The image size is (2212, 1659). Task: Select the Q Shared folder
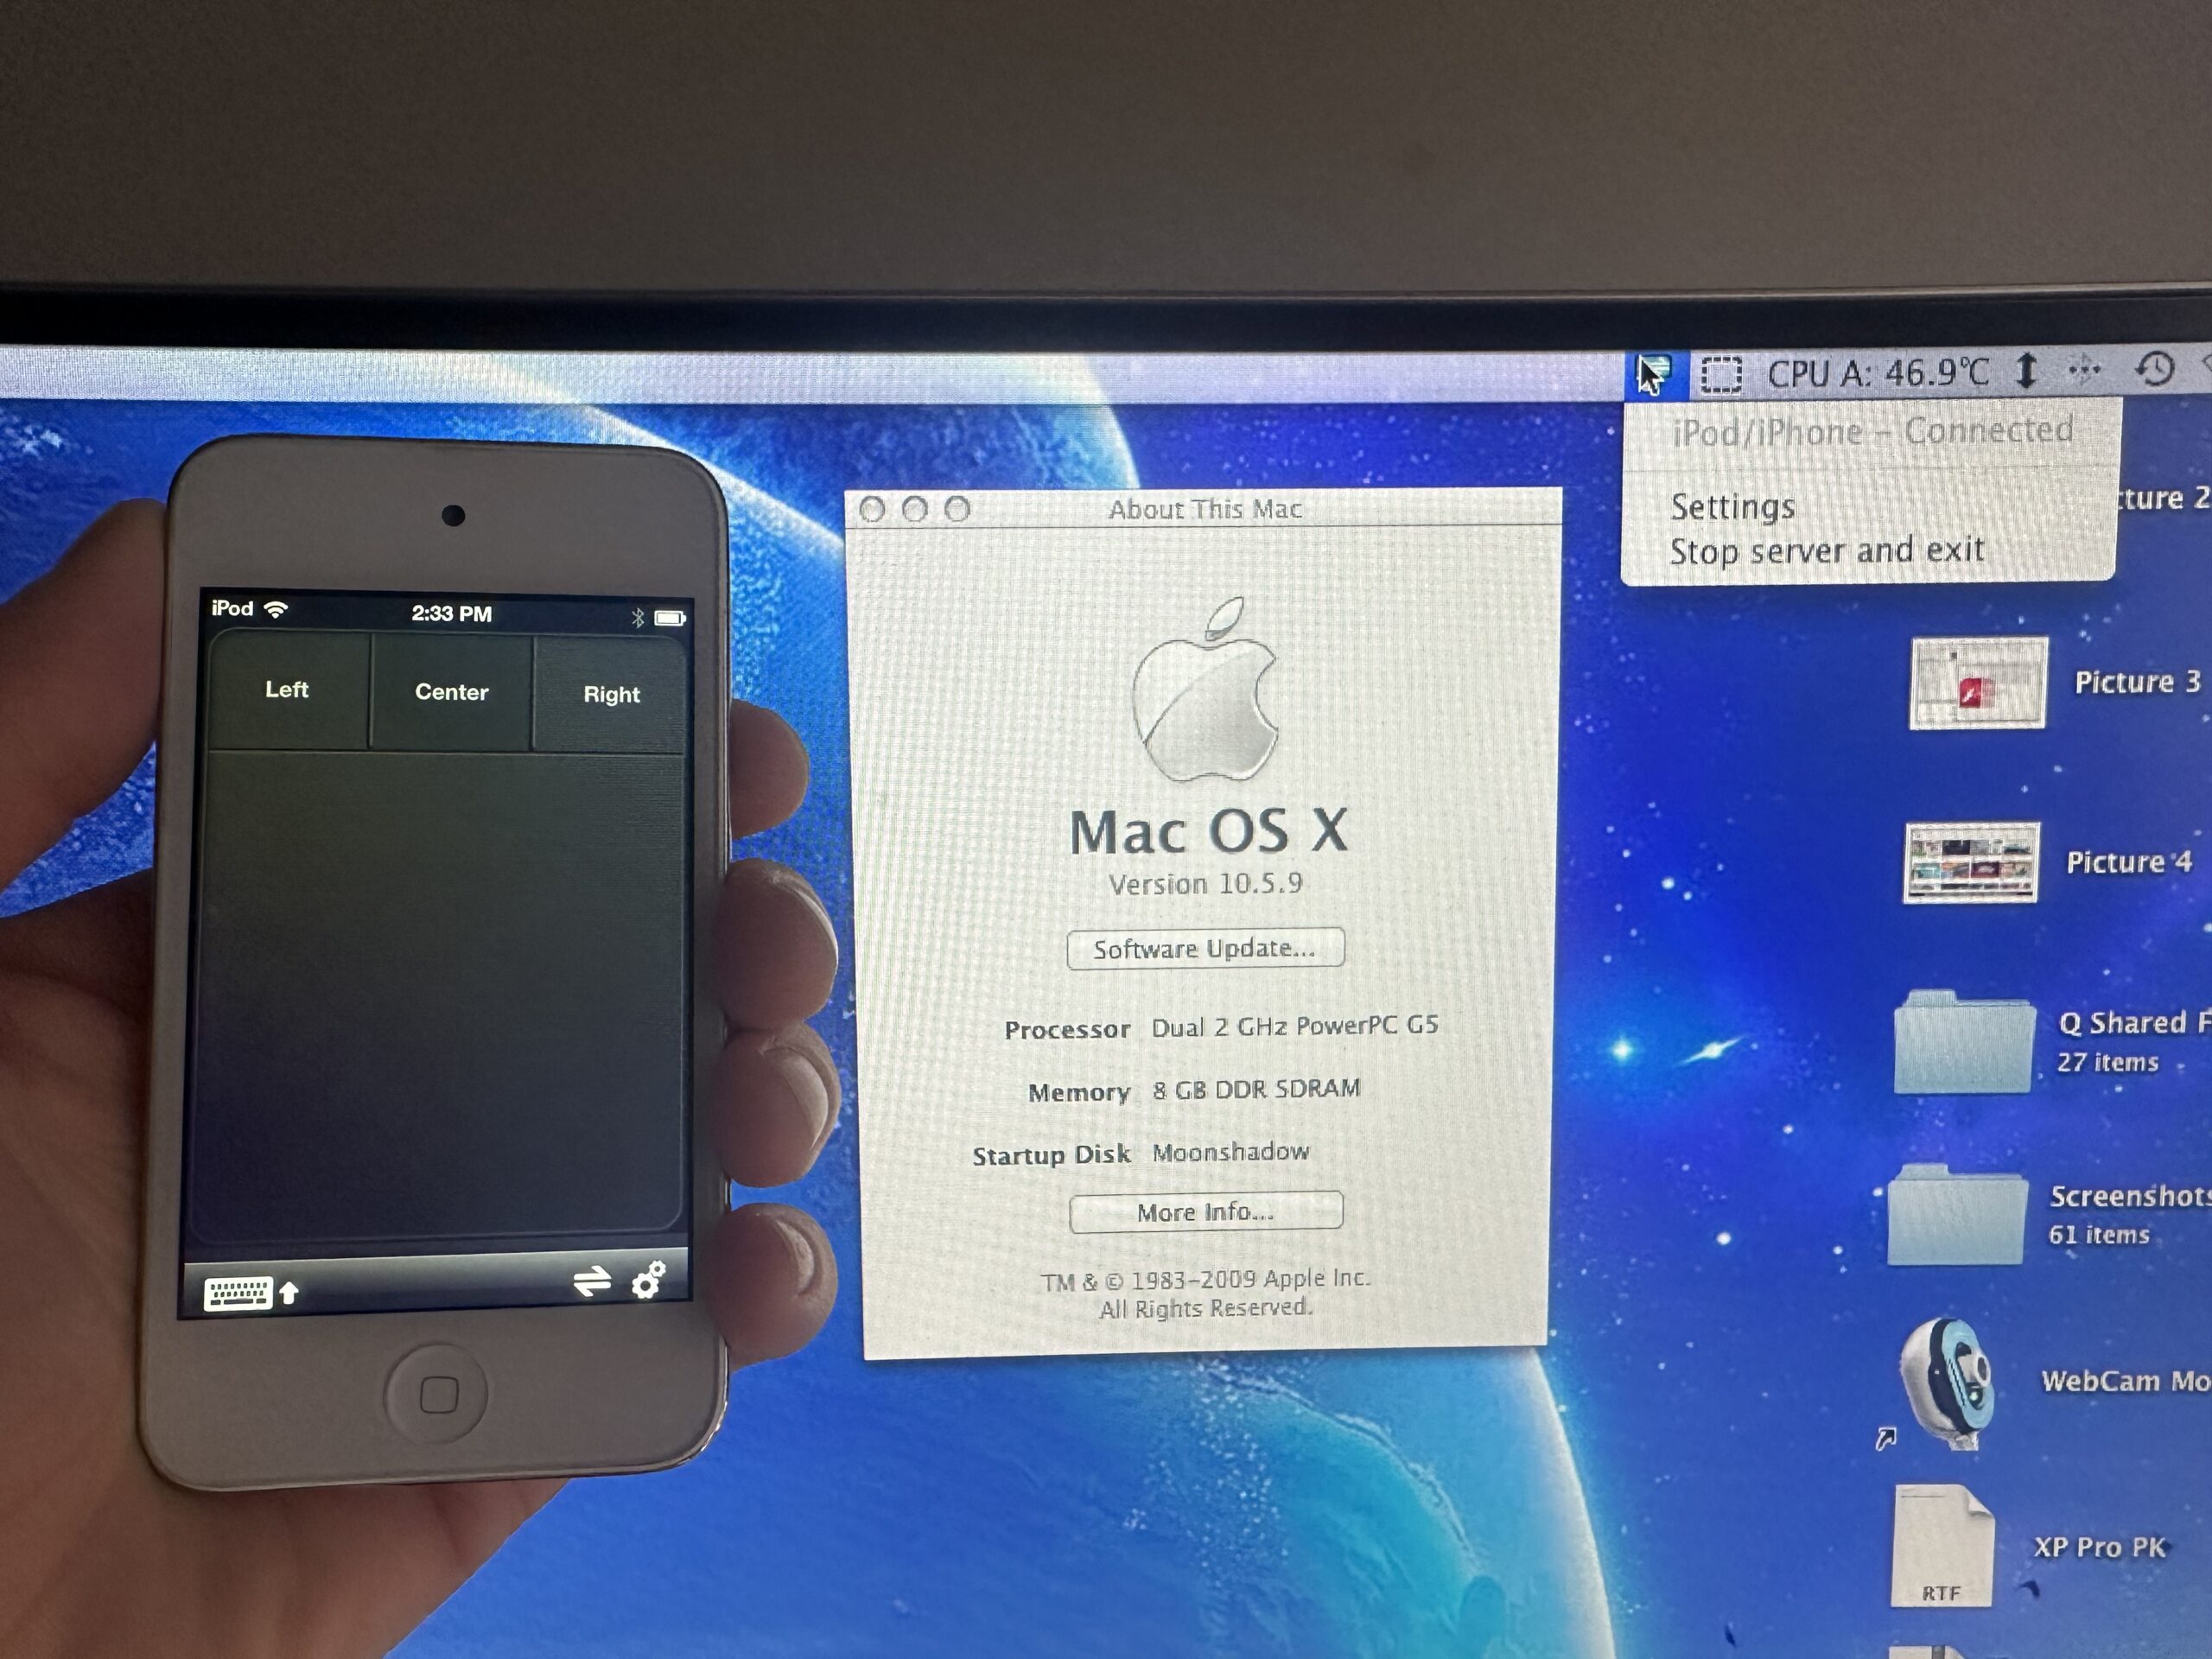1963,1043
